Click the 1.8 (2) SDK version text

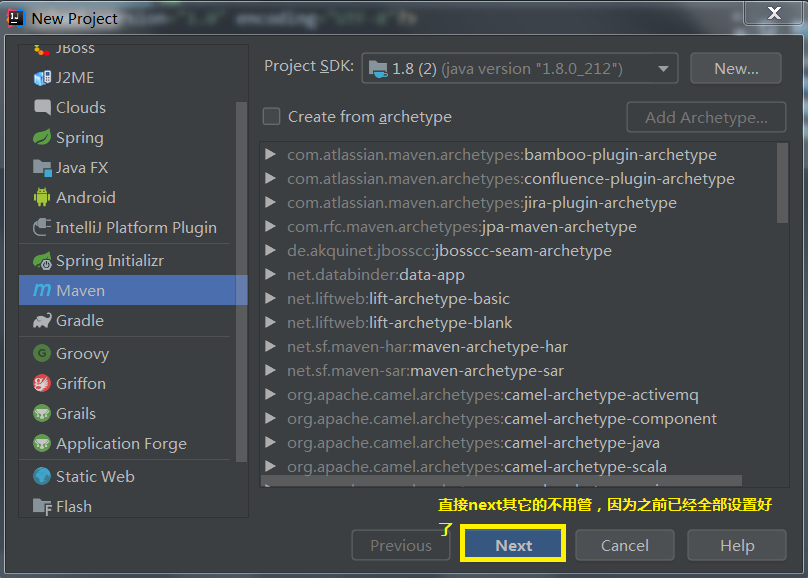(414, 69)
